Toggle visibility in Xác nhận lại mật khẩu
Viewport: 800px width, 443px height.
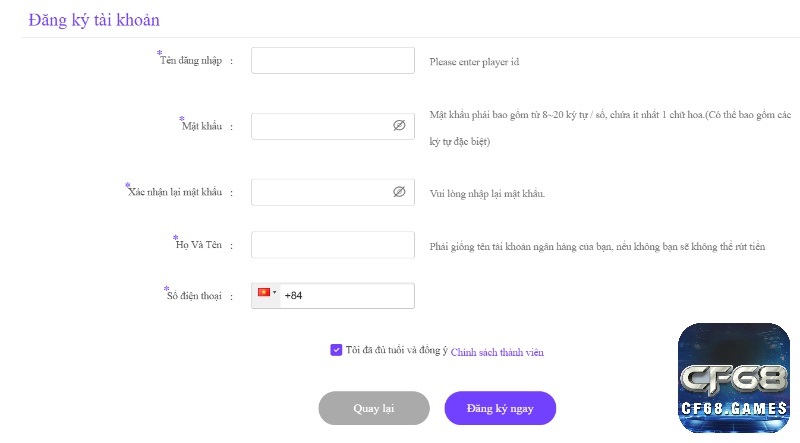(x=399, y=191)
